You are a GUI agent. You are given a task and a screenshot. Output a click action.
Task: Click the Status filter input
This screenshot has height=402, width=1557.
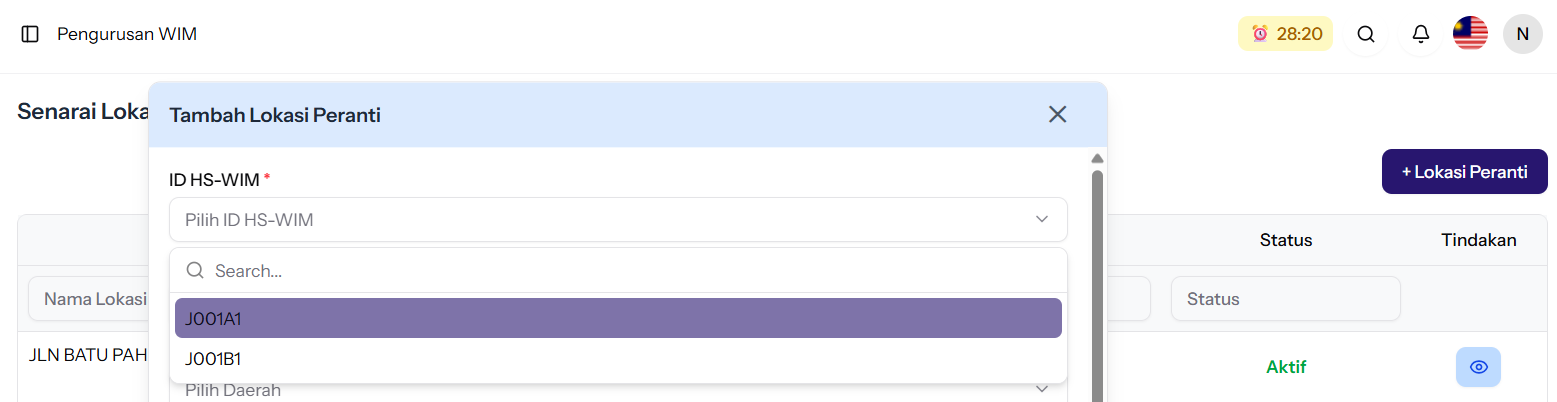[1285, 299]
